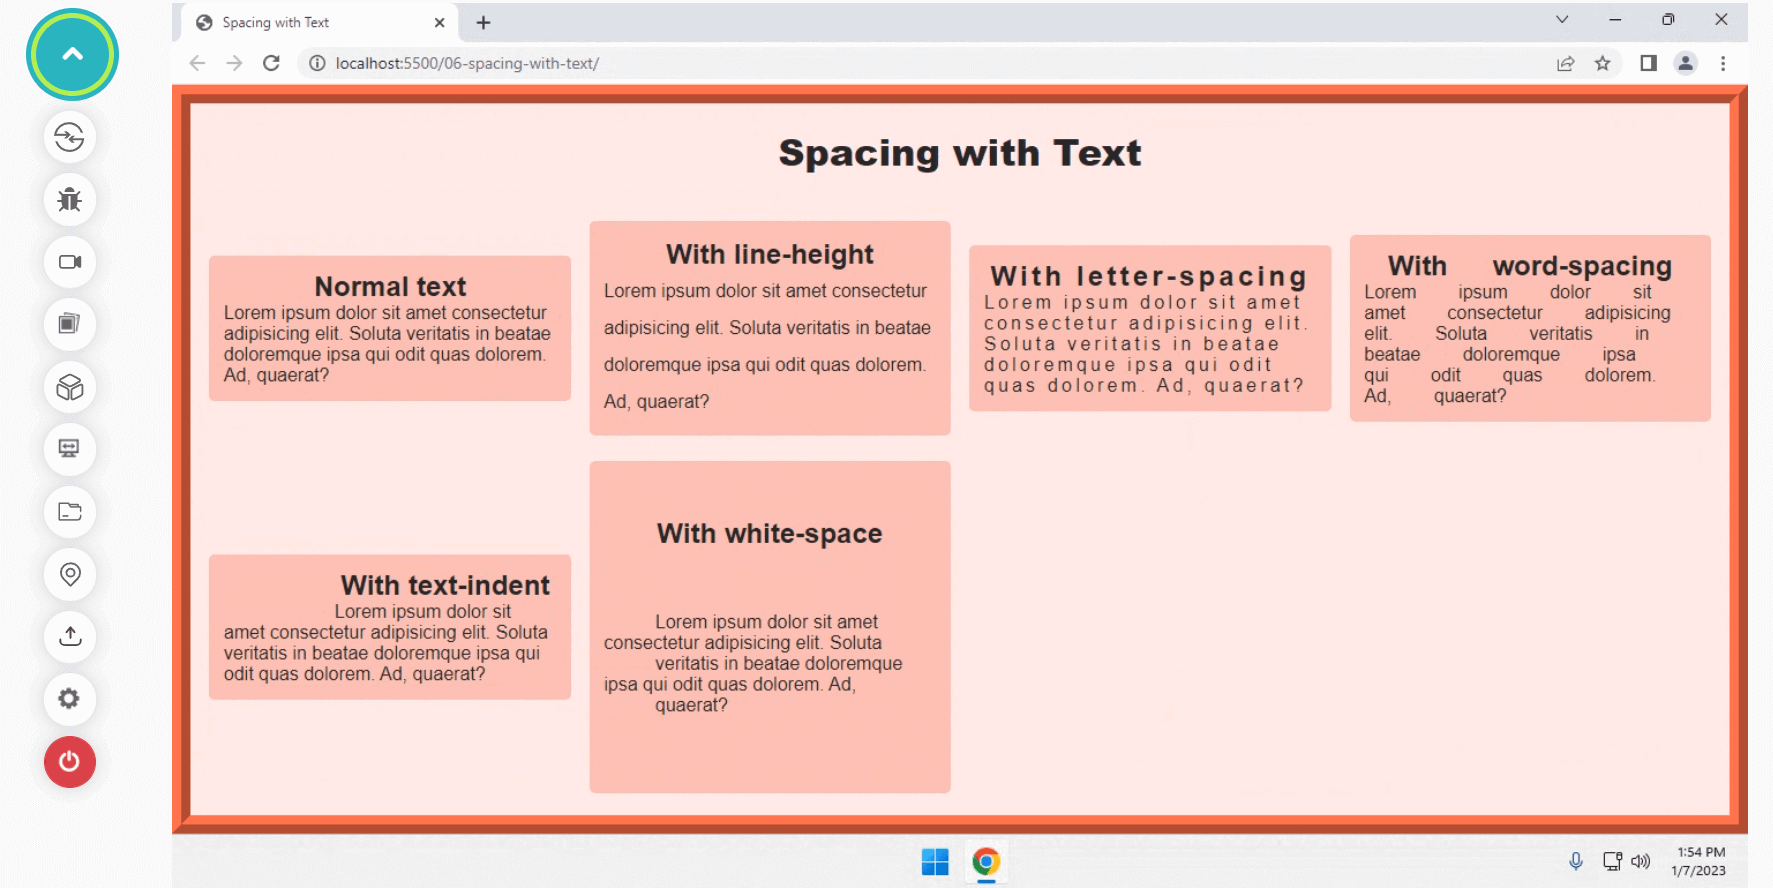Open the Chrome three-dot menu
This screenshot has height=888, width=1773.
(x=1723, y=63)
